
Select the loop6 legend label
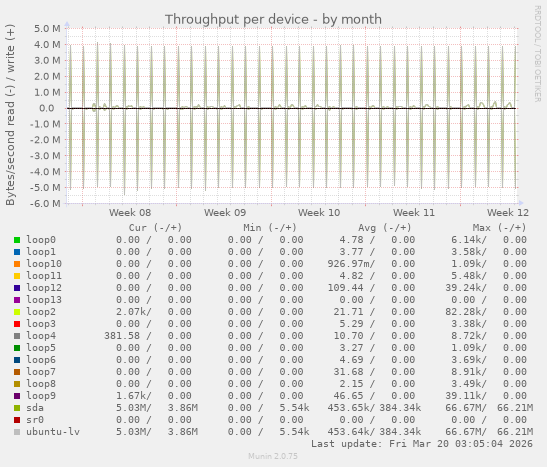point(41,360)
